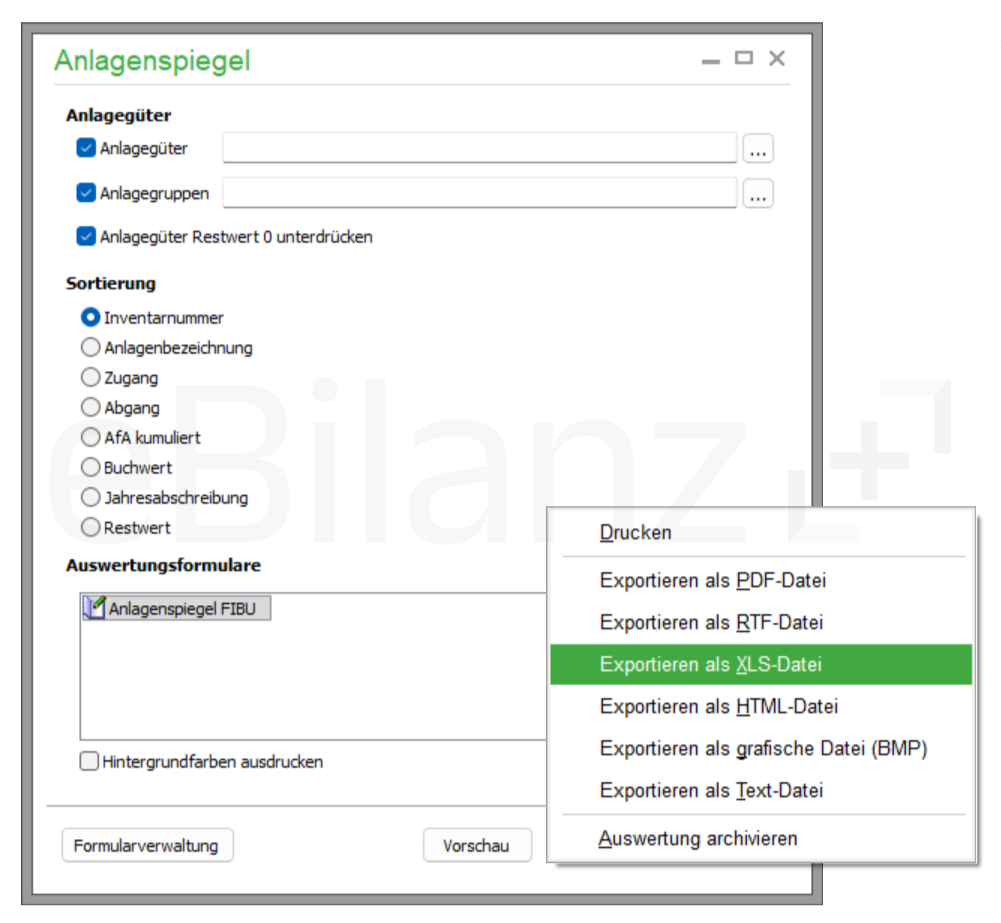Choose Exportieren als RTF-Datei
The image size is (1001, 923).
pos(761,622)
